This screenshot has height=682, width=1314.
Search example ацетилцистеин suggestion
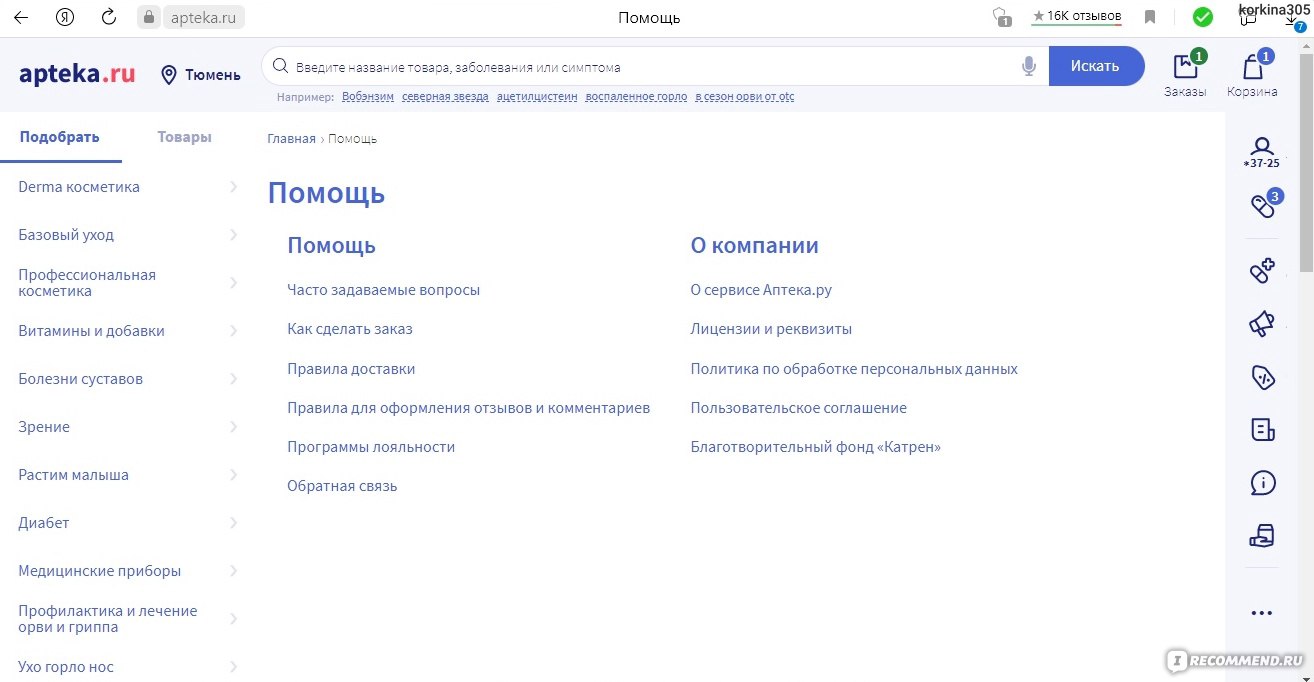pyautogui.click(x=537, y=97)
